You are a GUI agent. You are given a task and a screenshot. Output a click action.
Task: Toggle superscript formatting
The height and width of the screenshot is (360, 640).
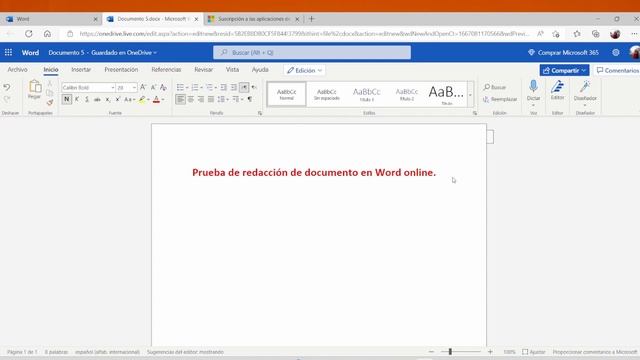click(118, 99)
